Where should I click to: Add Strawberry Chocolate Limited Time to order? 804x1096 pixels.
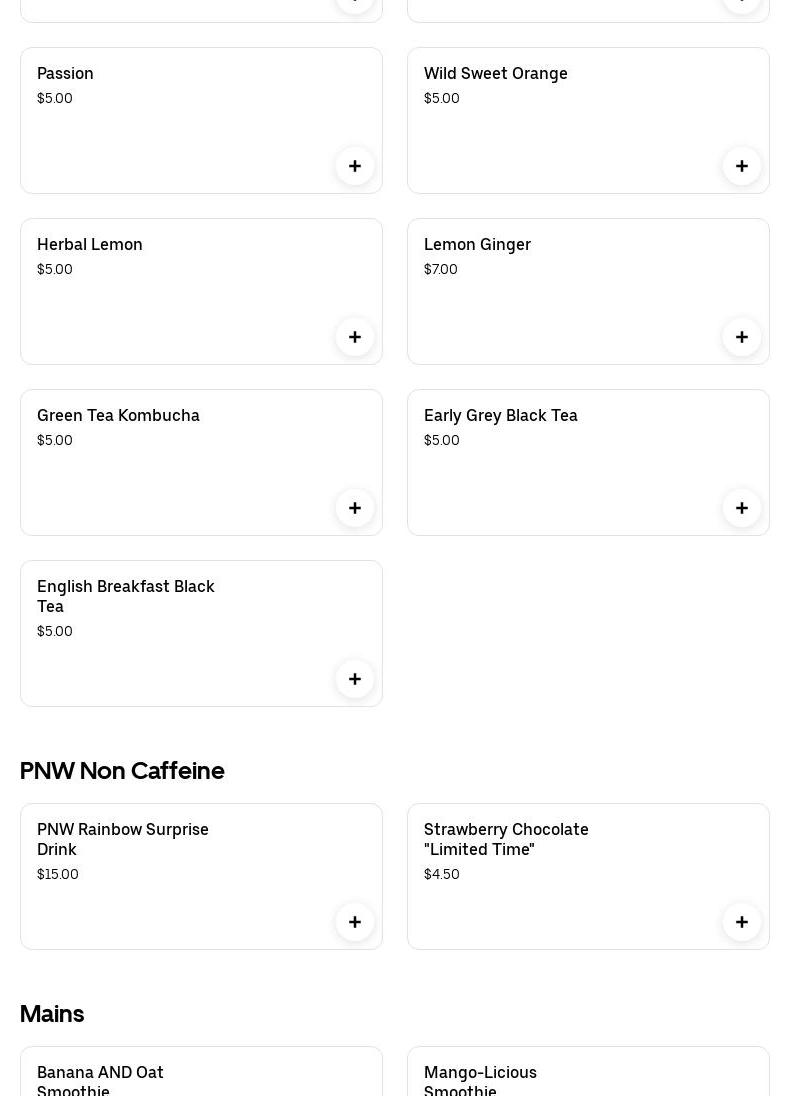(742, 922)
